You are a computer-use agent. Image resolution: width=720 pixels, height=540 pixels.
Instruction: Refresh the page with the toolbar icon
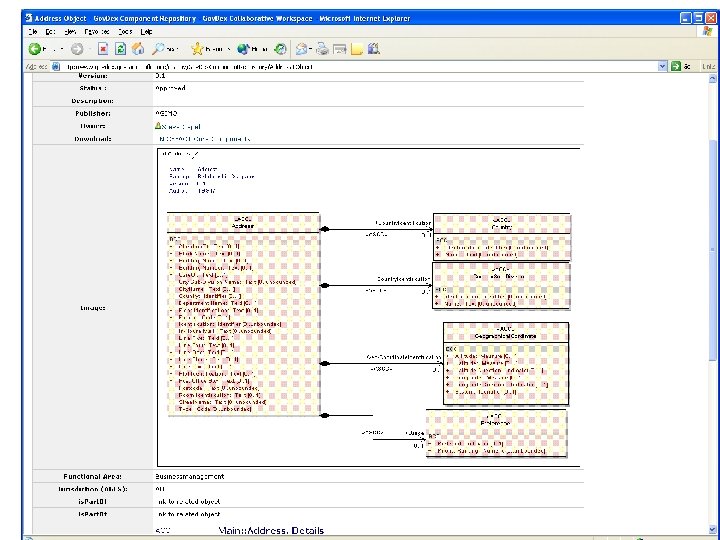pyautogui.click(x=120, y=48)
